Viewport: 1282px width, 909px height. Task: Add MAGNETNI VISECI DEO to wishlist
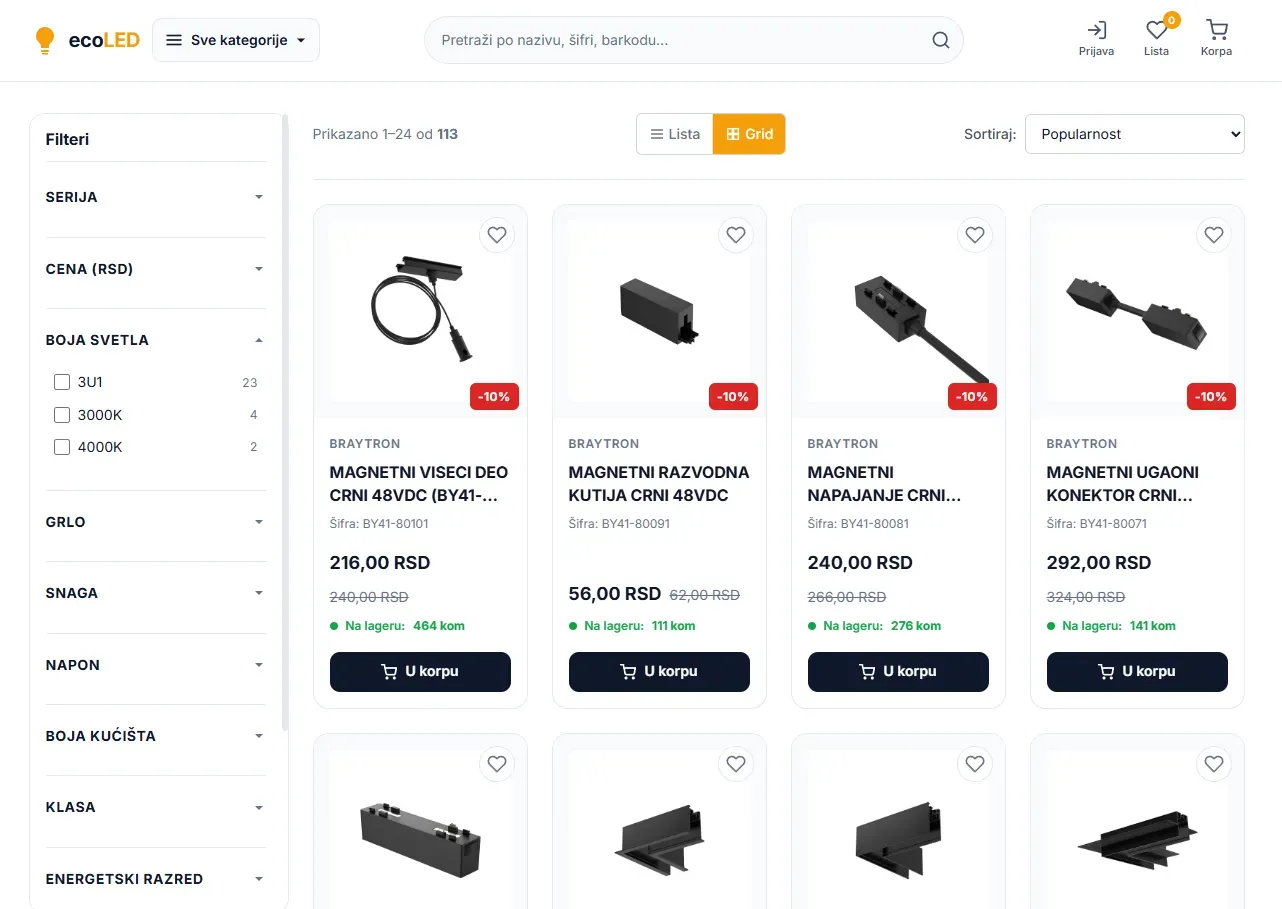pos(497,235)
